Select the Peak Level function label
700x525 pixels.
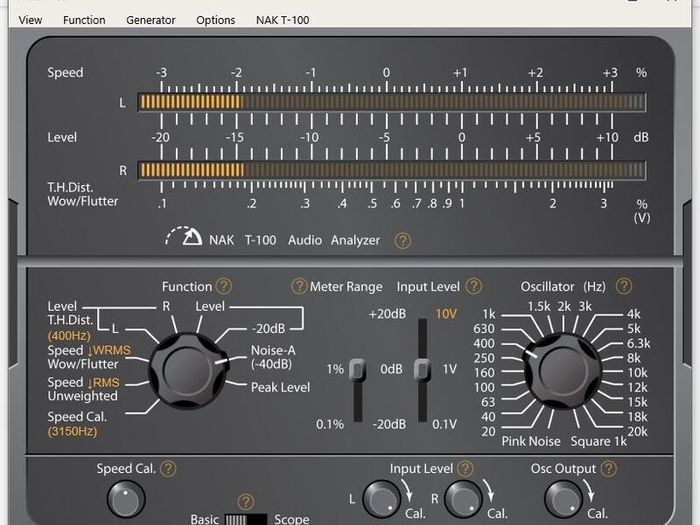(x=280, y=387)
